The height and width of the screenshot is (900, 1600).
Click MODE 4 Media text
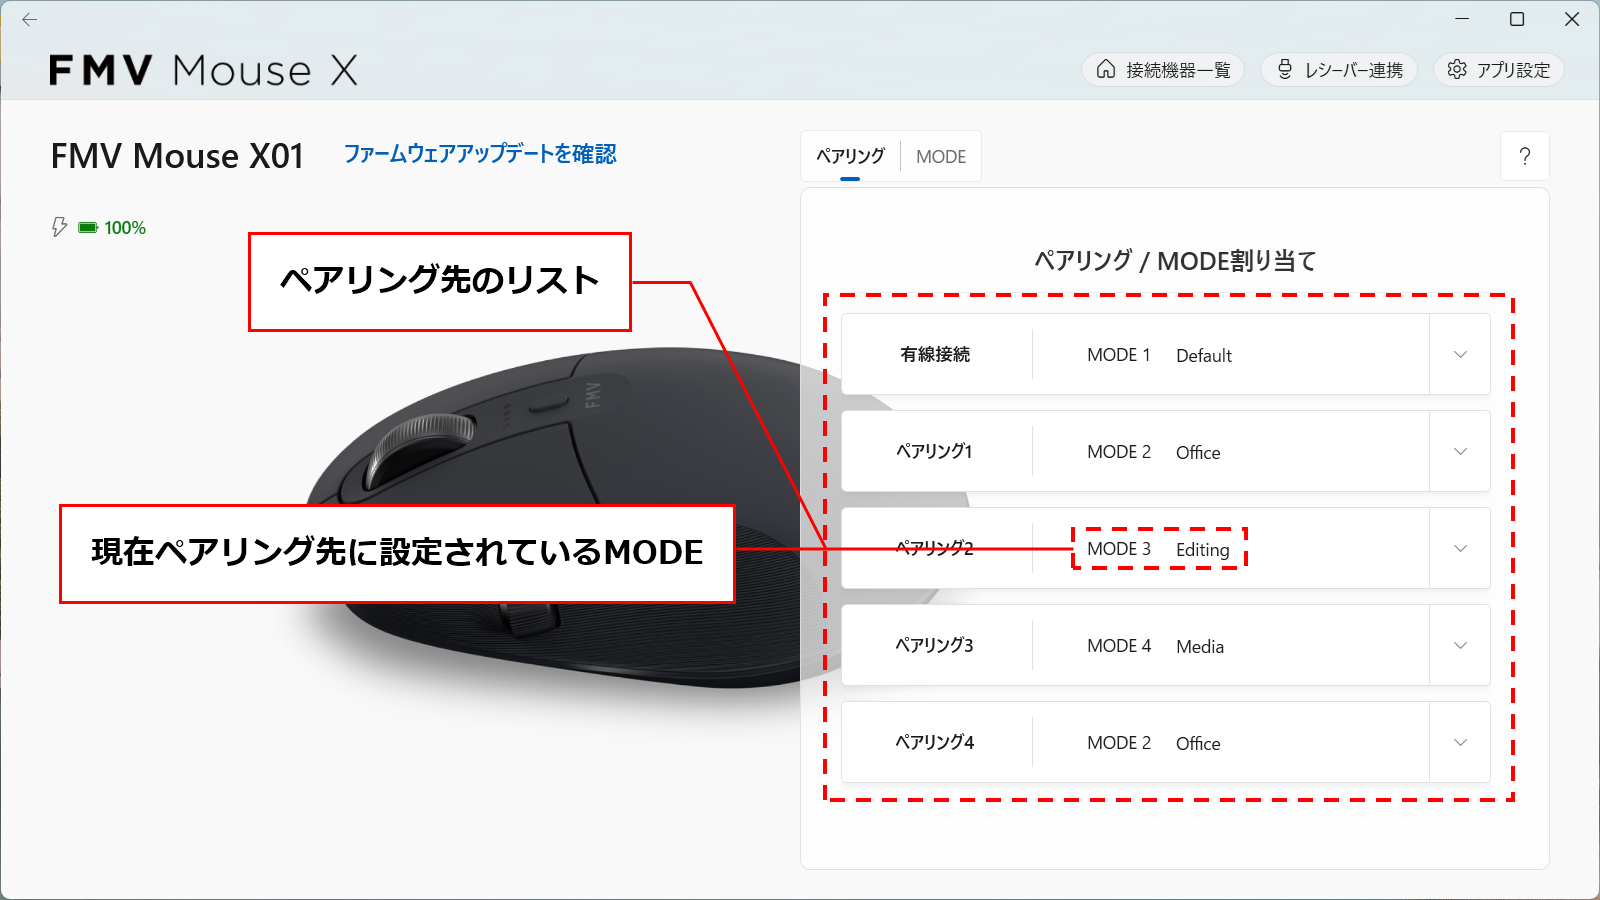(1155, 646)
